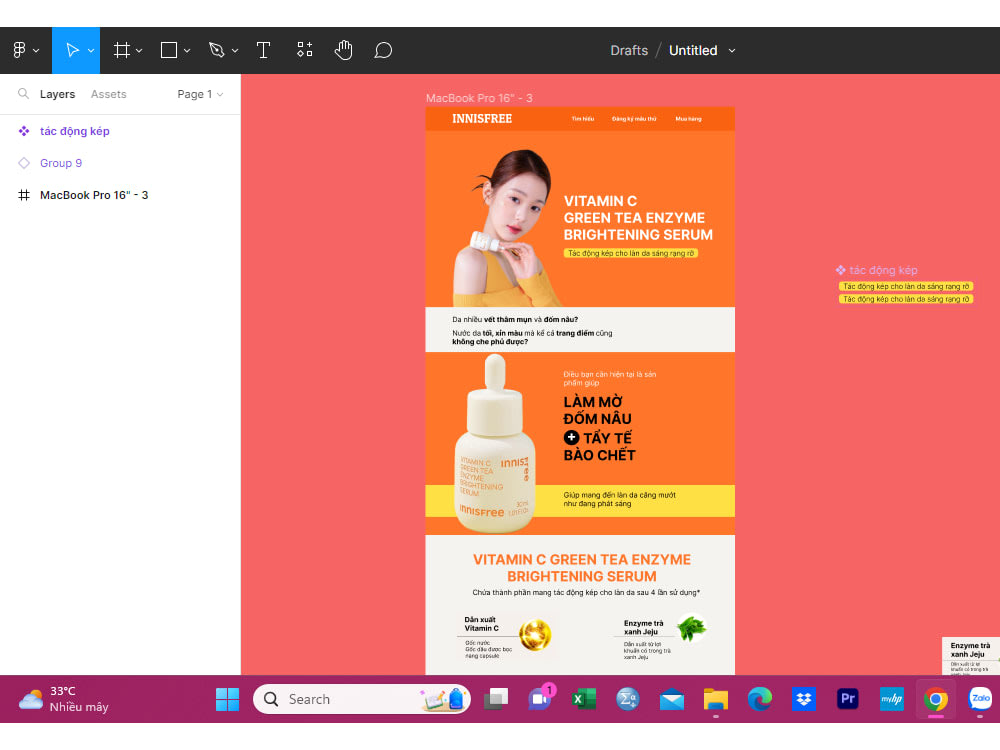Switch to the Assets tab
The height and width of the screenshot is (750, 1000).
pyautogui.click(x=108, y=93)
